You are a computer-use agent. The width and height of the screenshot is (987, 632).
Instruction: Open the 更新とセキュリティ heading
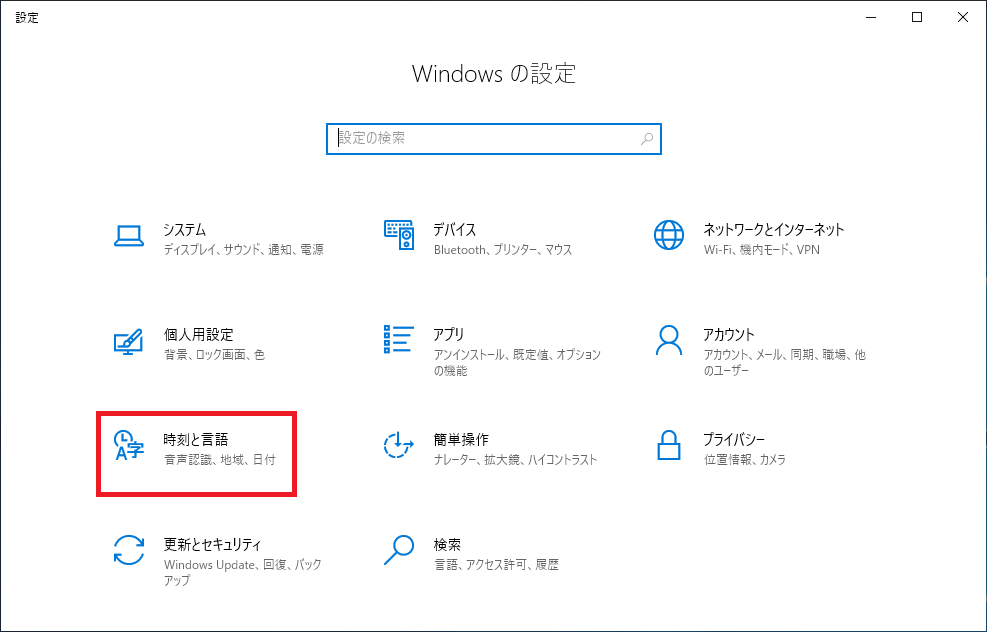pos(212,544)
